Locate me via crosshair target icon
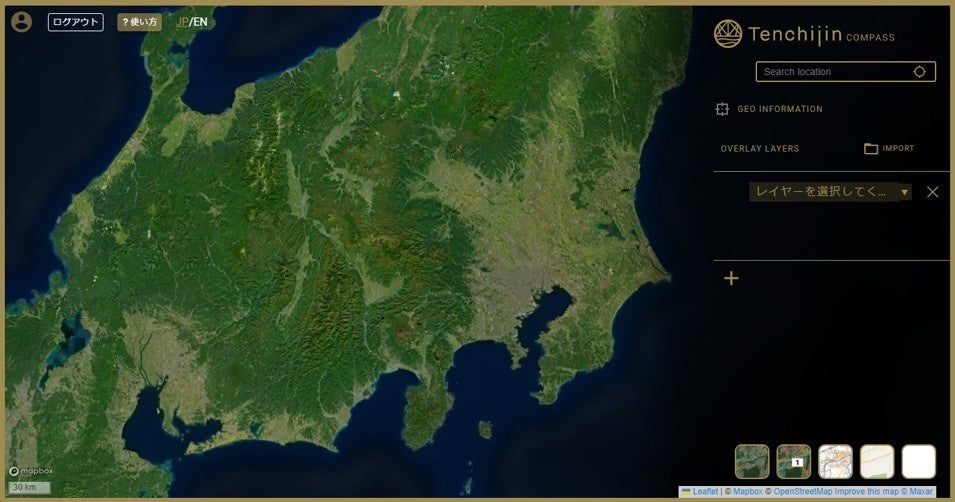Image resolution: width=955 pixels, height=502 pixels. coord(919,71)
